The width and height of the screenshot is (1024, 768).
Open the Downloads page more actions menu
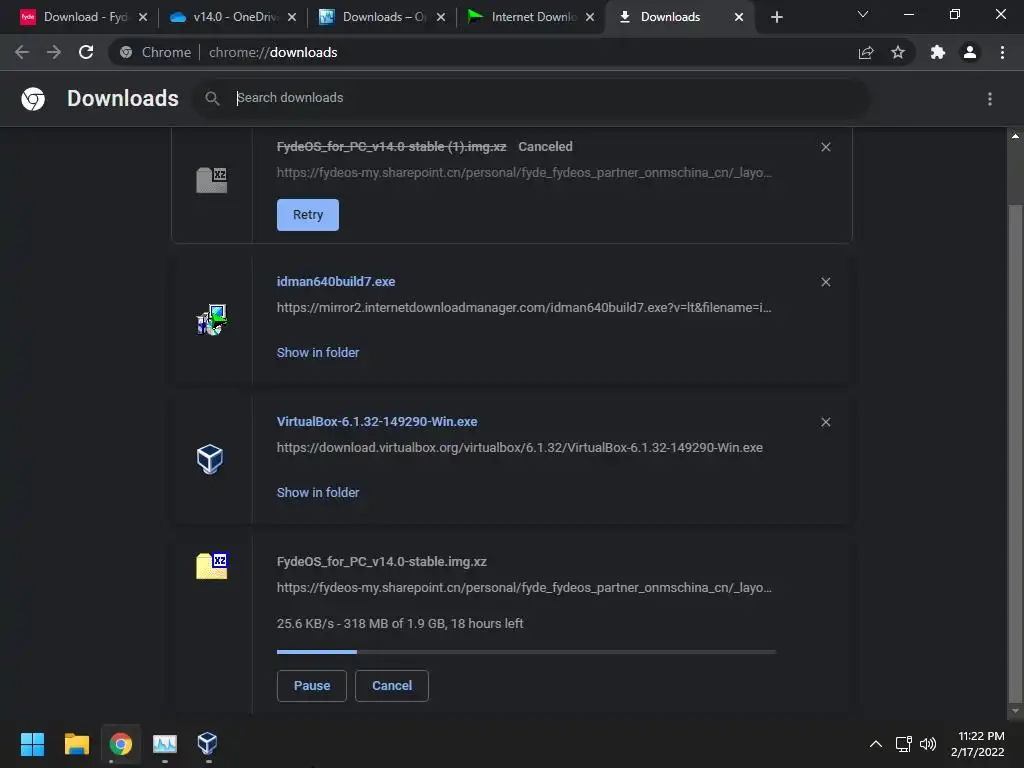tap(990, 99)
